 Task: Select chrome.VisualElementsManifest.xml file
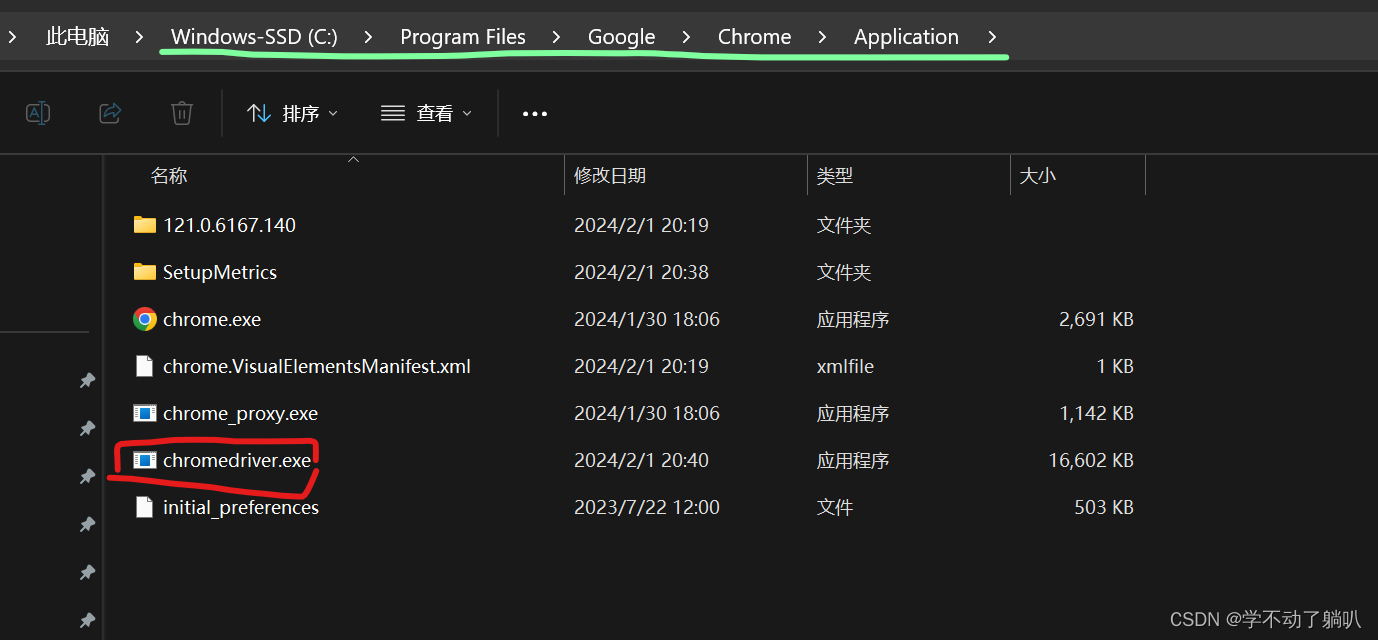tap(316, 366)
